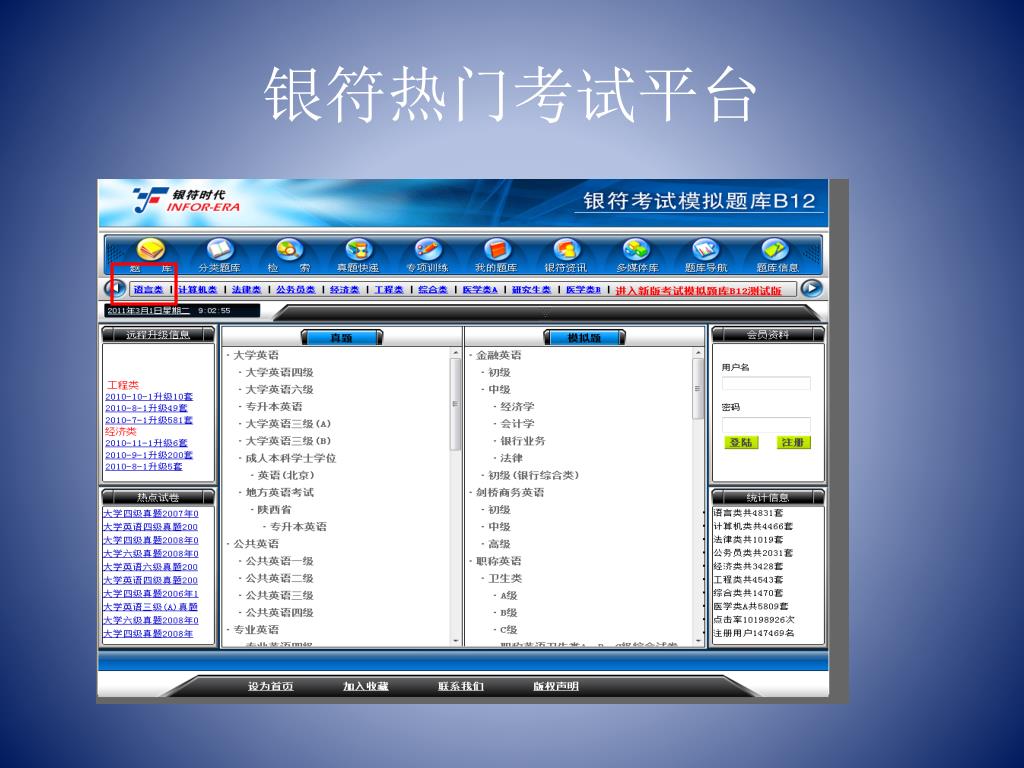Open 大学英语三级（A） tree item
The width and height of the screenshot is (1024, 768).
click(288, 424)
